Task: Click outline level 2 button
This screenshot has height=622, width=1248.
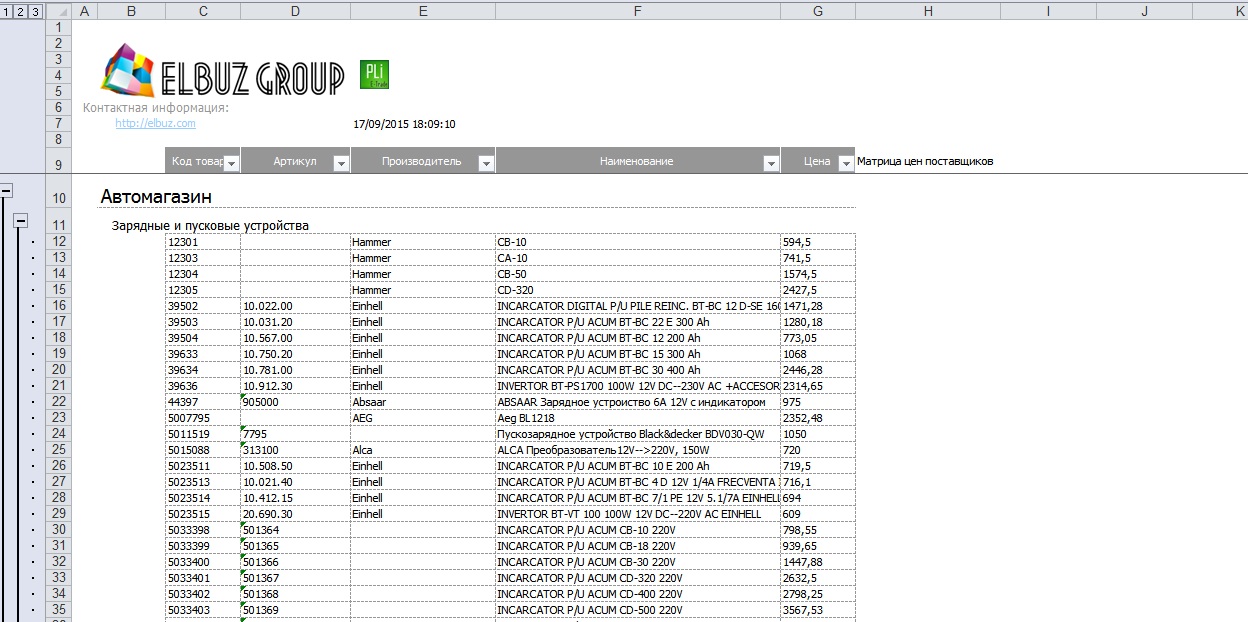Action: coord(21,11)
